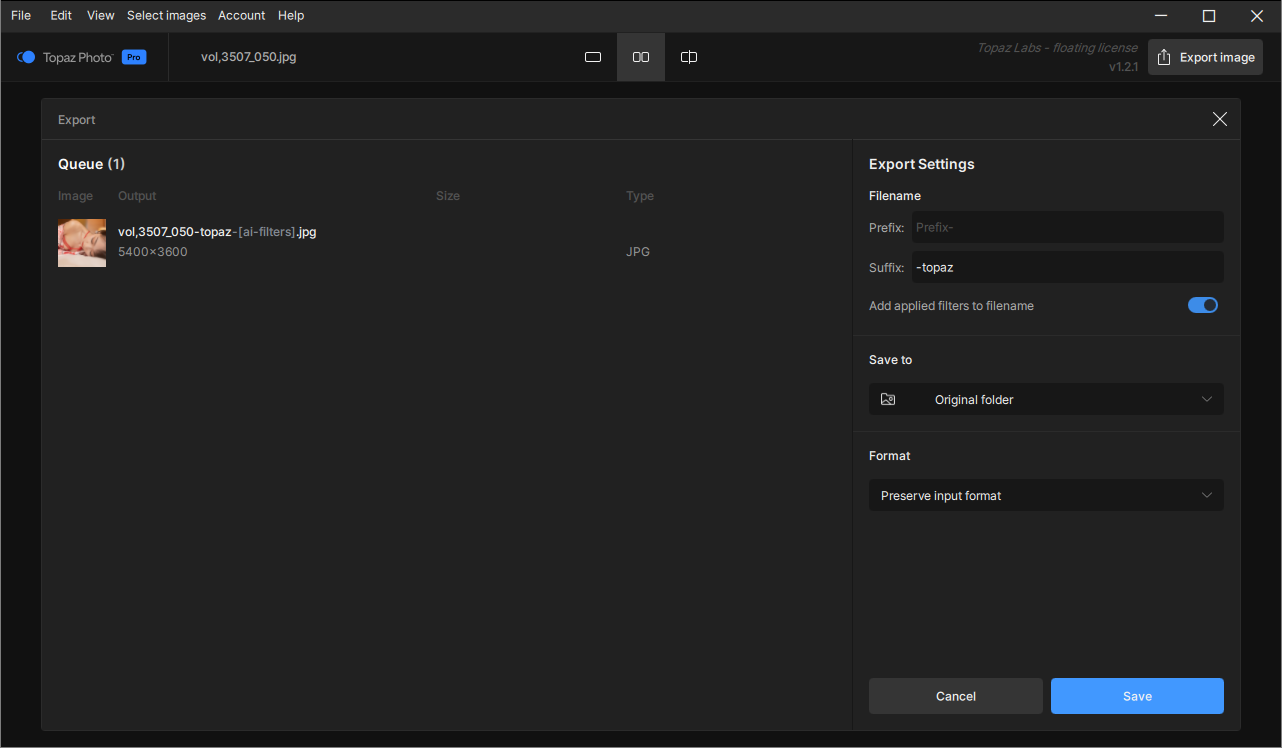Open the File menu
The width and height of the screenshot is (1282, 748).
21,15
